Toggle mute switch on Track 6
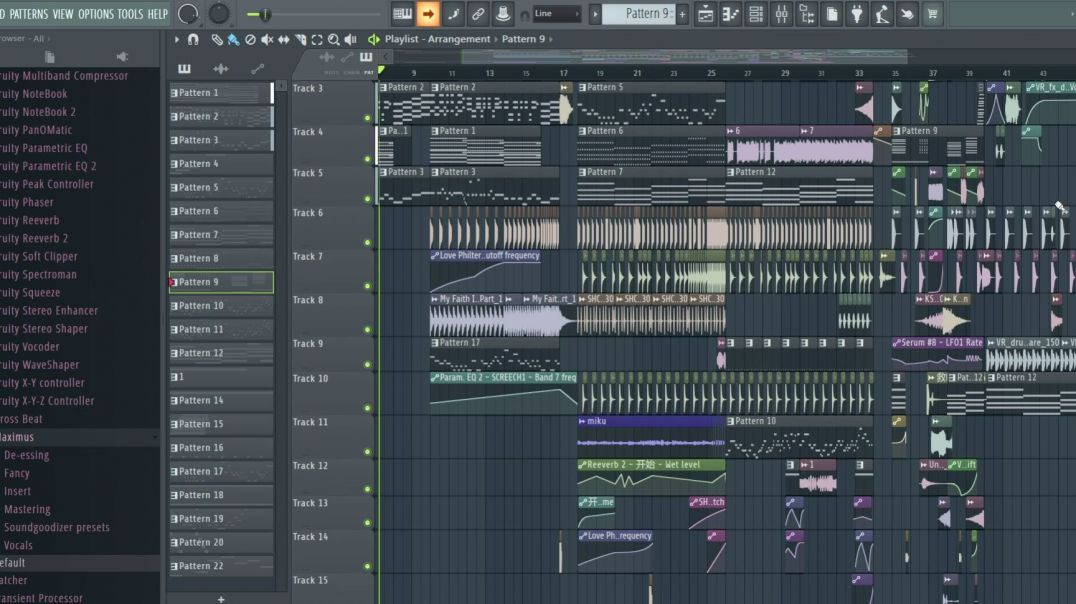The height and width of the screenshot is (604, 1076). pyautogui.click(x=368, y=242)
